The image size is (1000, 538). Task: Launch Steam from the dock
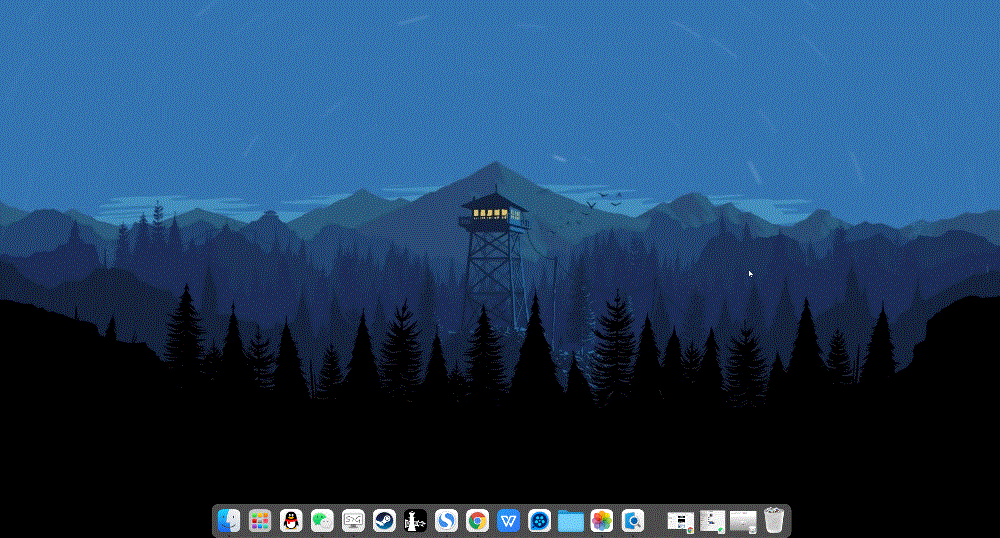click(384, 521)
